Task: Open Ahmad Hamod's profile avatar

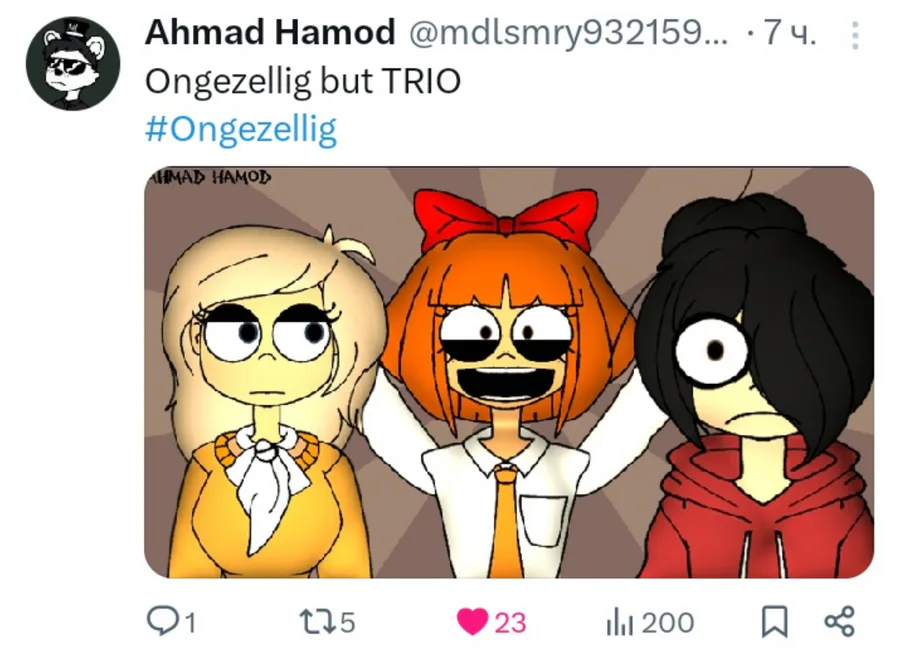Action: tap(72, 63)
